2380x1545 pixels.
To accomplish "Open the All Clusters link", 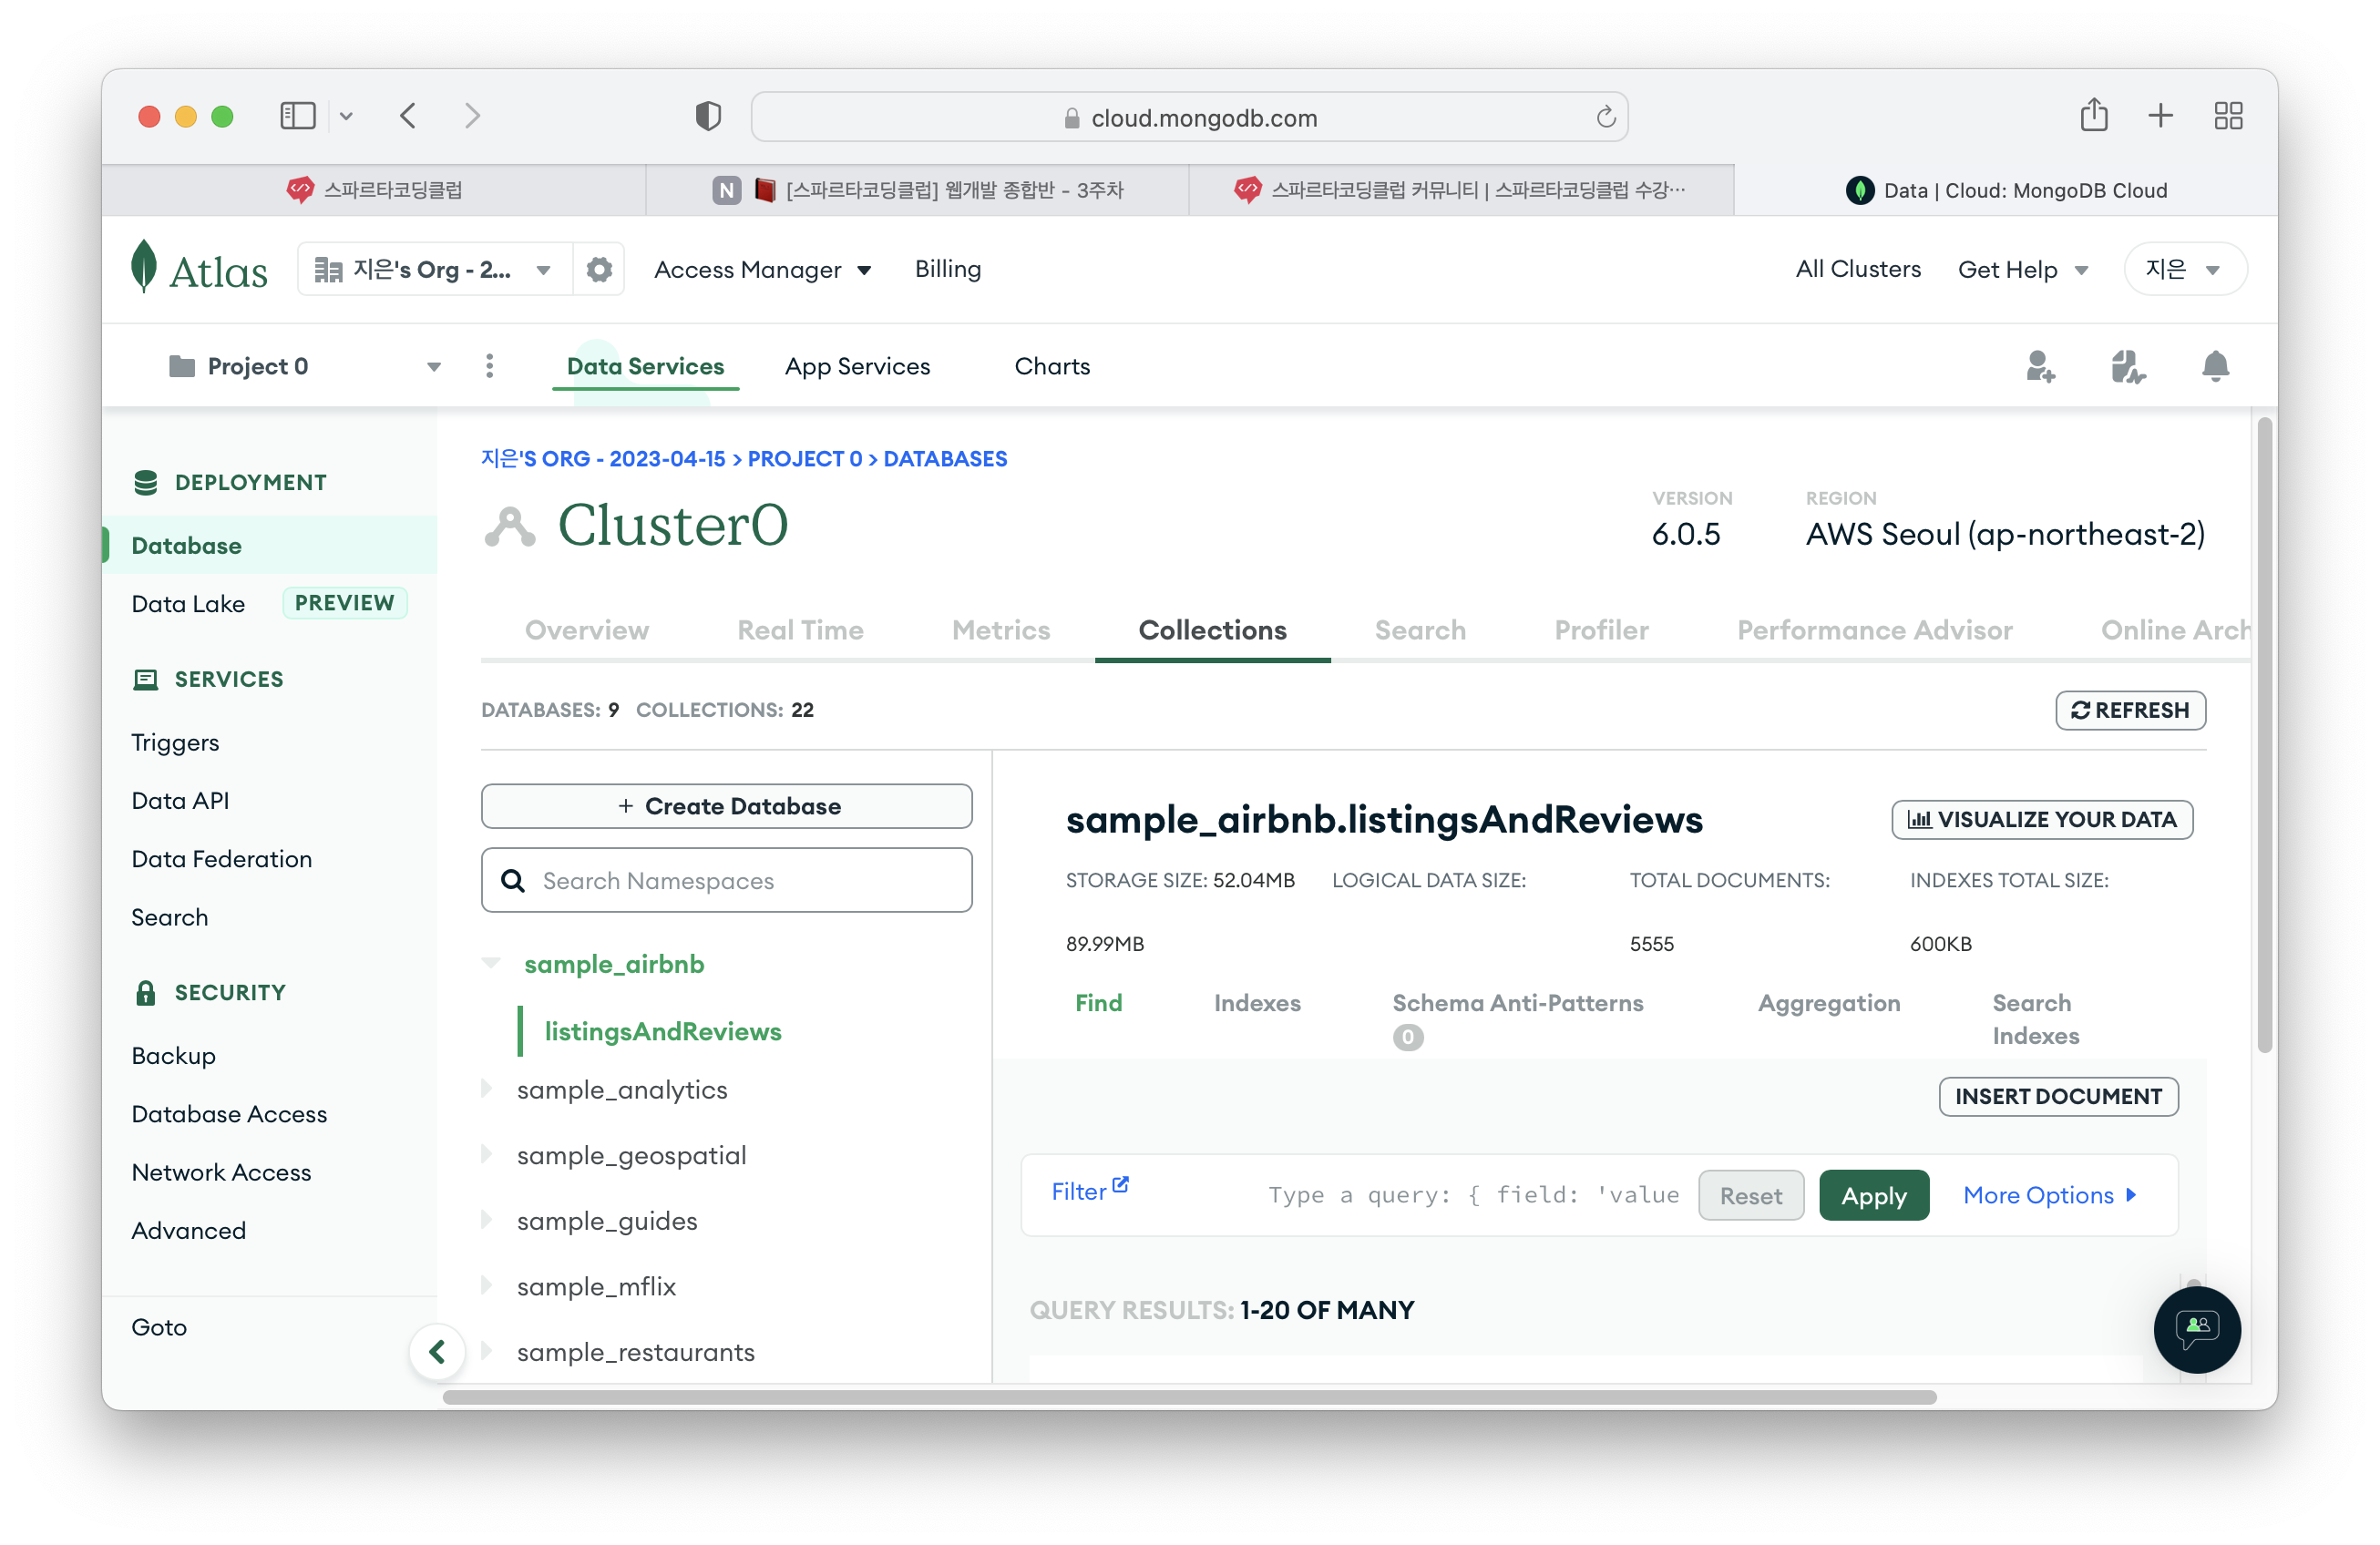I will coord(1858,269).
